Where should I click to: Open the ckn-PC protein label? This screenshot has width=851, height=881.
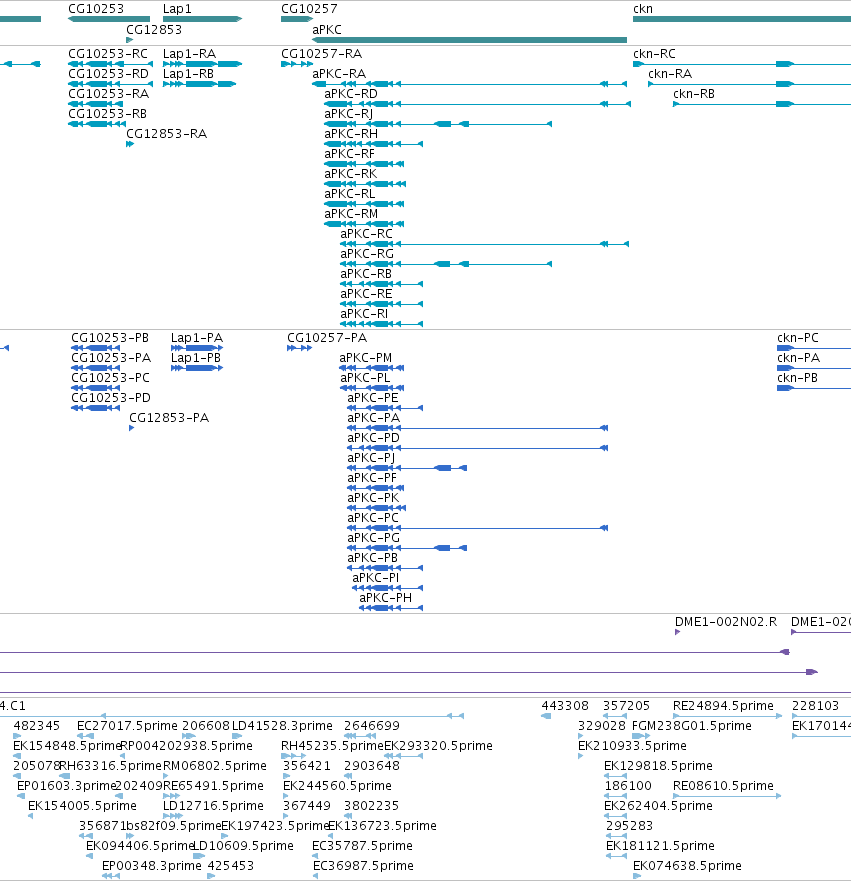(798, 338)
